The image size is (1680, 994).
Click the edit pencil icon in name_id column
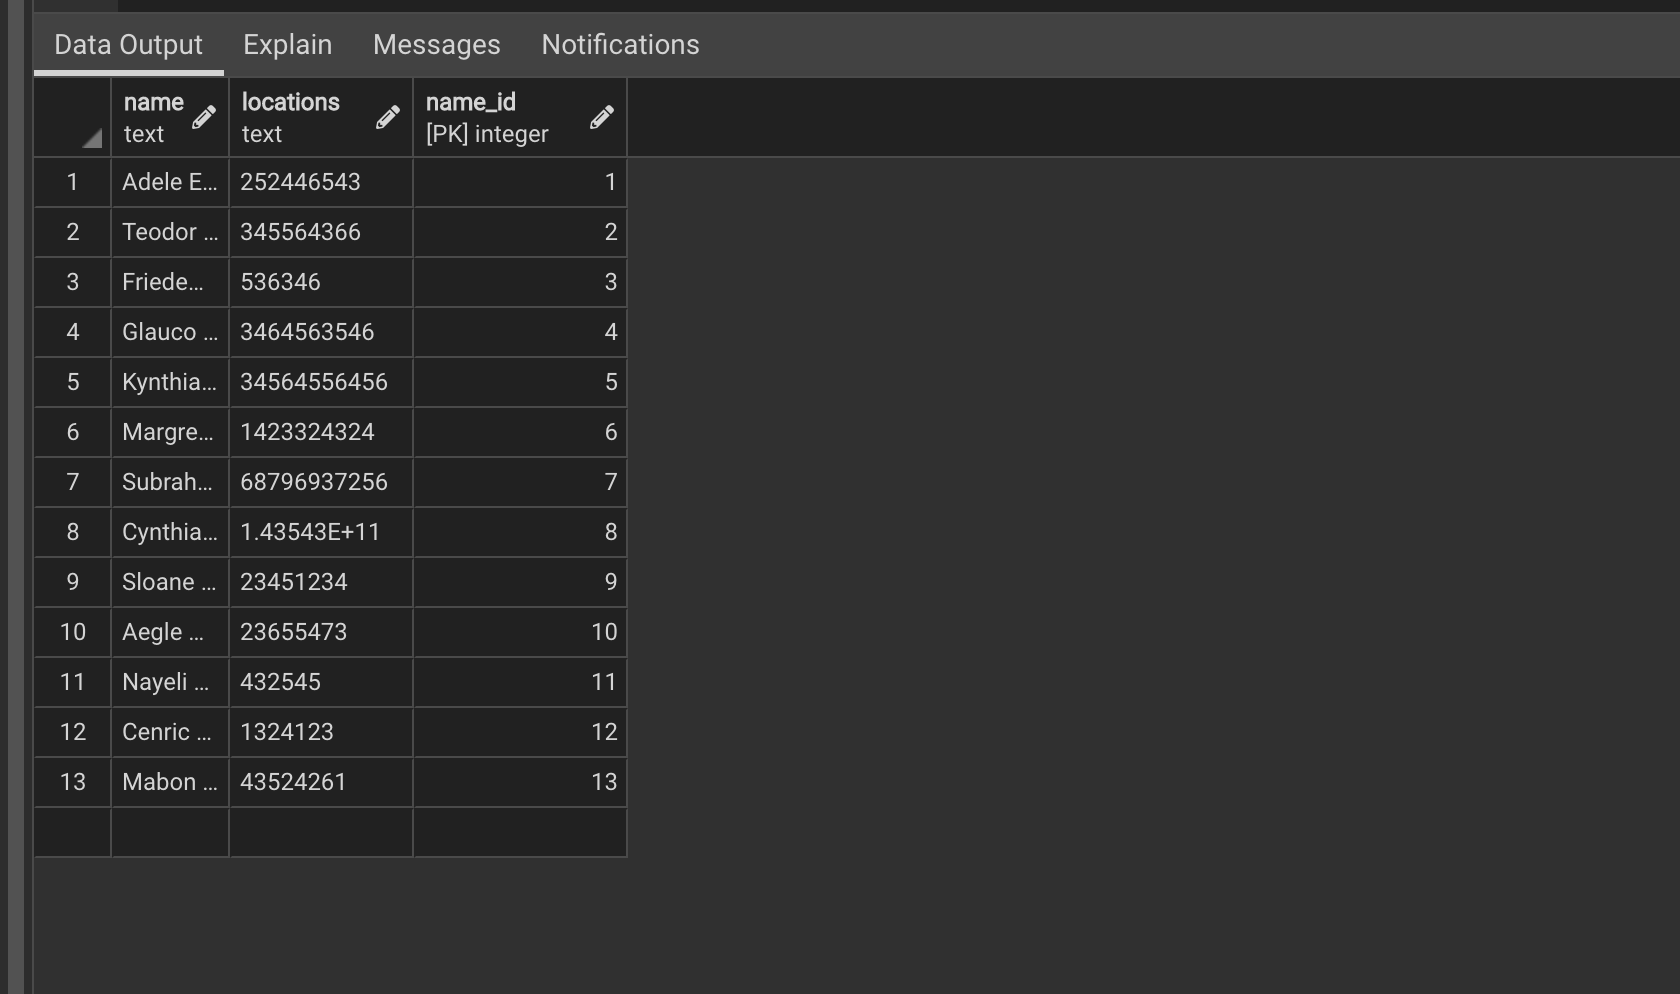pos(602,117)
